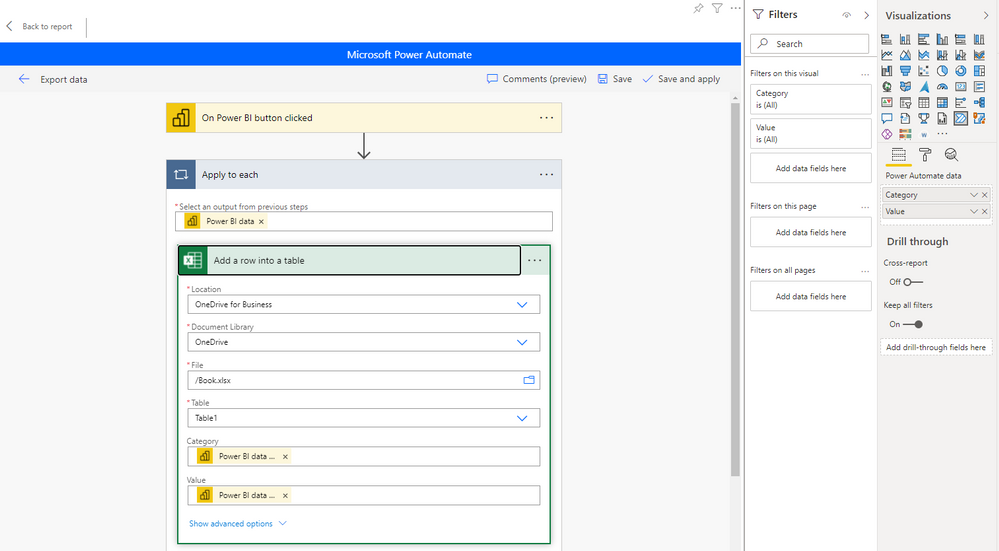The height and width of the screenshot is (551, 999).
Task: Toggle the eye icon in Filters header
Action: (x=846, y=15)
